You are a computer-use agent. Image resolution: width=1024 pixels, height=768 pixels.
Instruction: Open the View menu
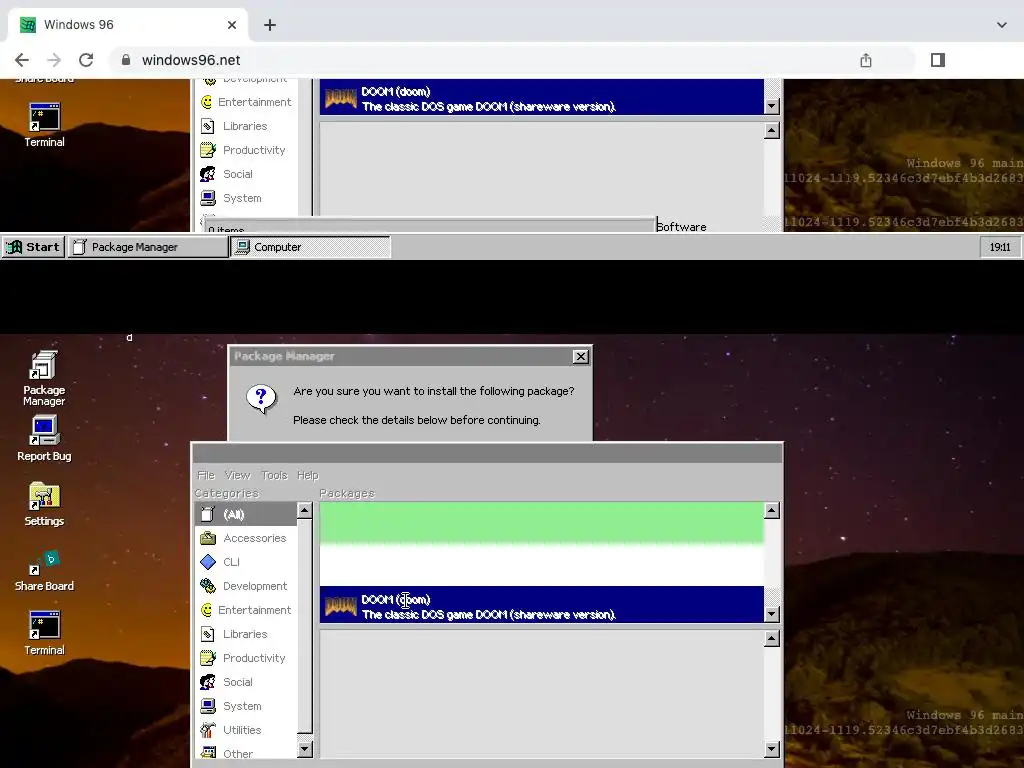click(x=237, y=475)
